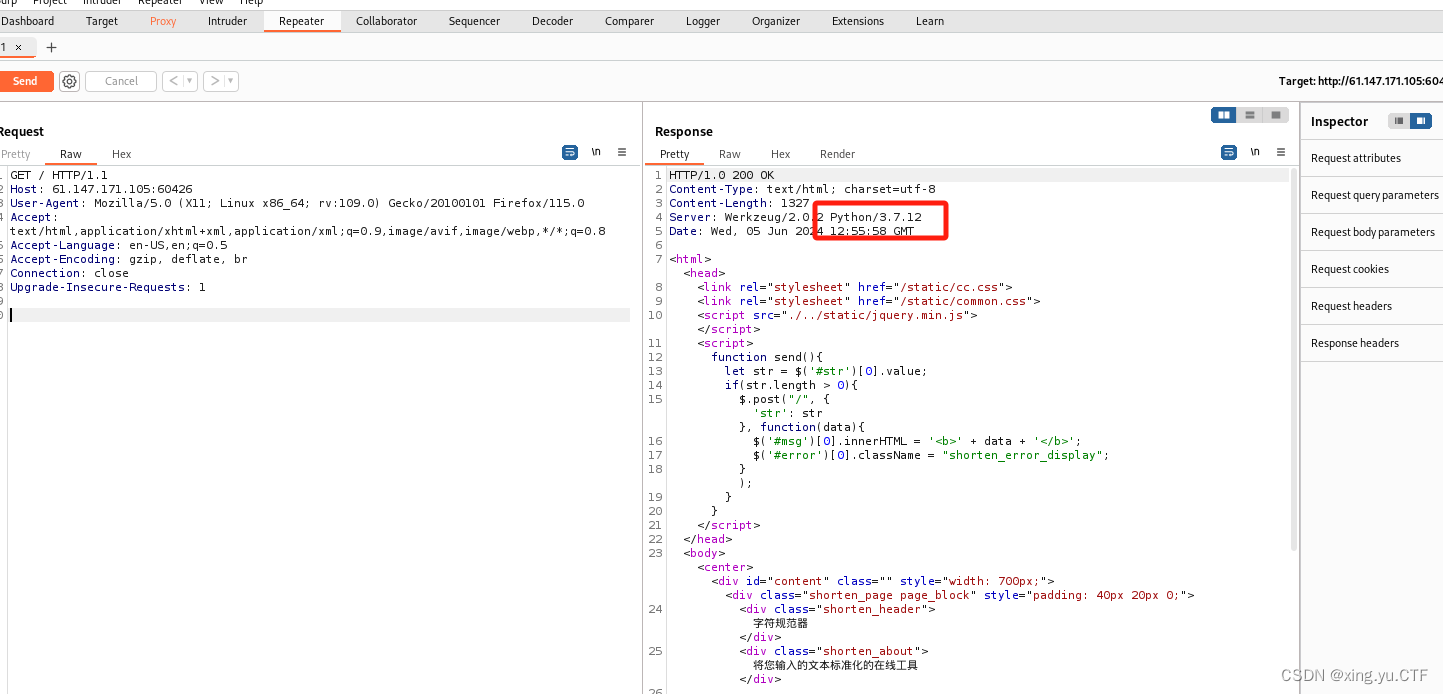The width and height of the screenshot is (1443, 694).
Task: Switch to combined tabbed view layout
Action: (x=1276, y=115)
